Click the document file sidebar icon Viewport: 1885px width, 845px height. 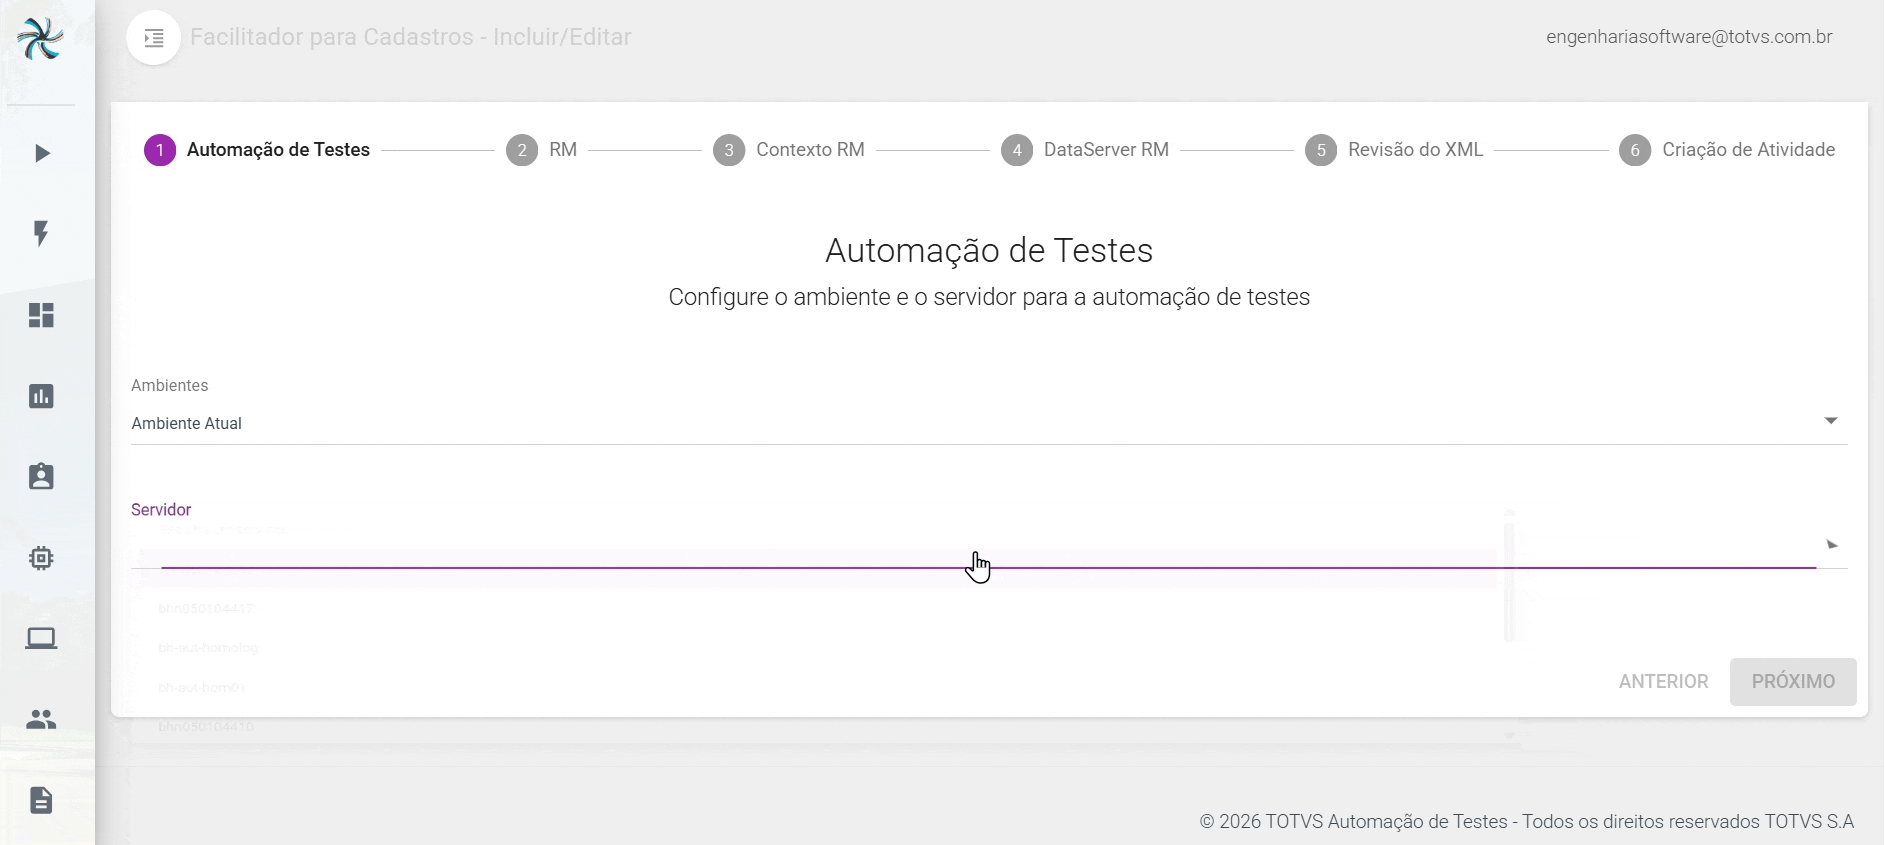tap(41, 800)
